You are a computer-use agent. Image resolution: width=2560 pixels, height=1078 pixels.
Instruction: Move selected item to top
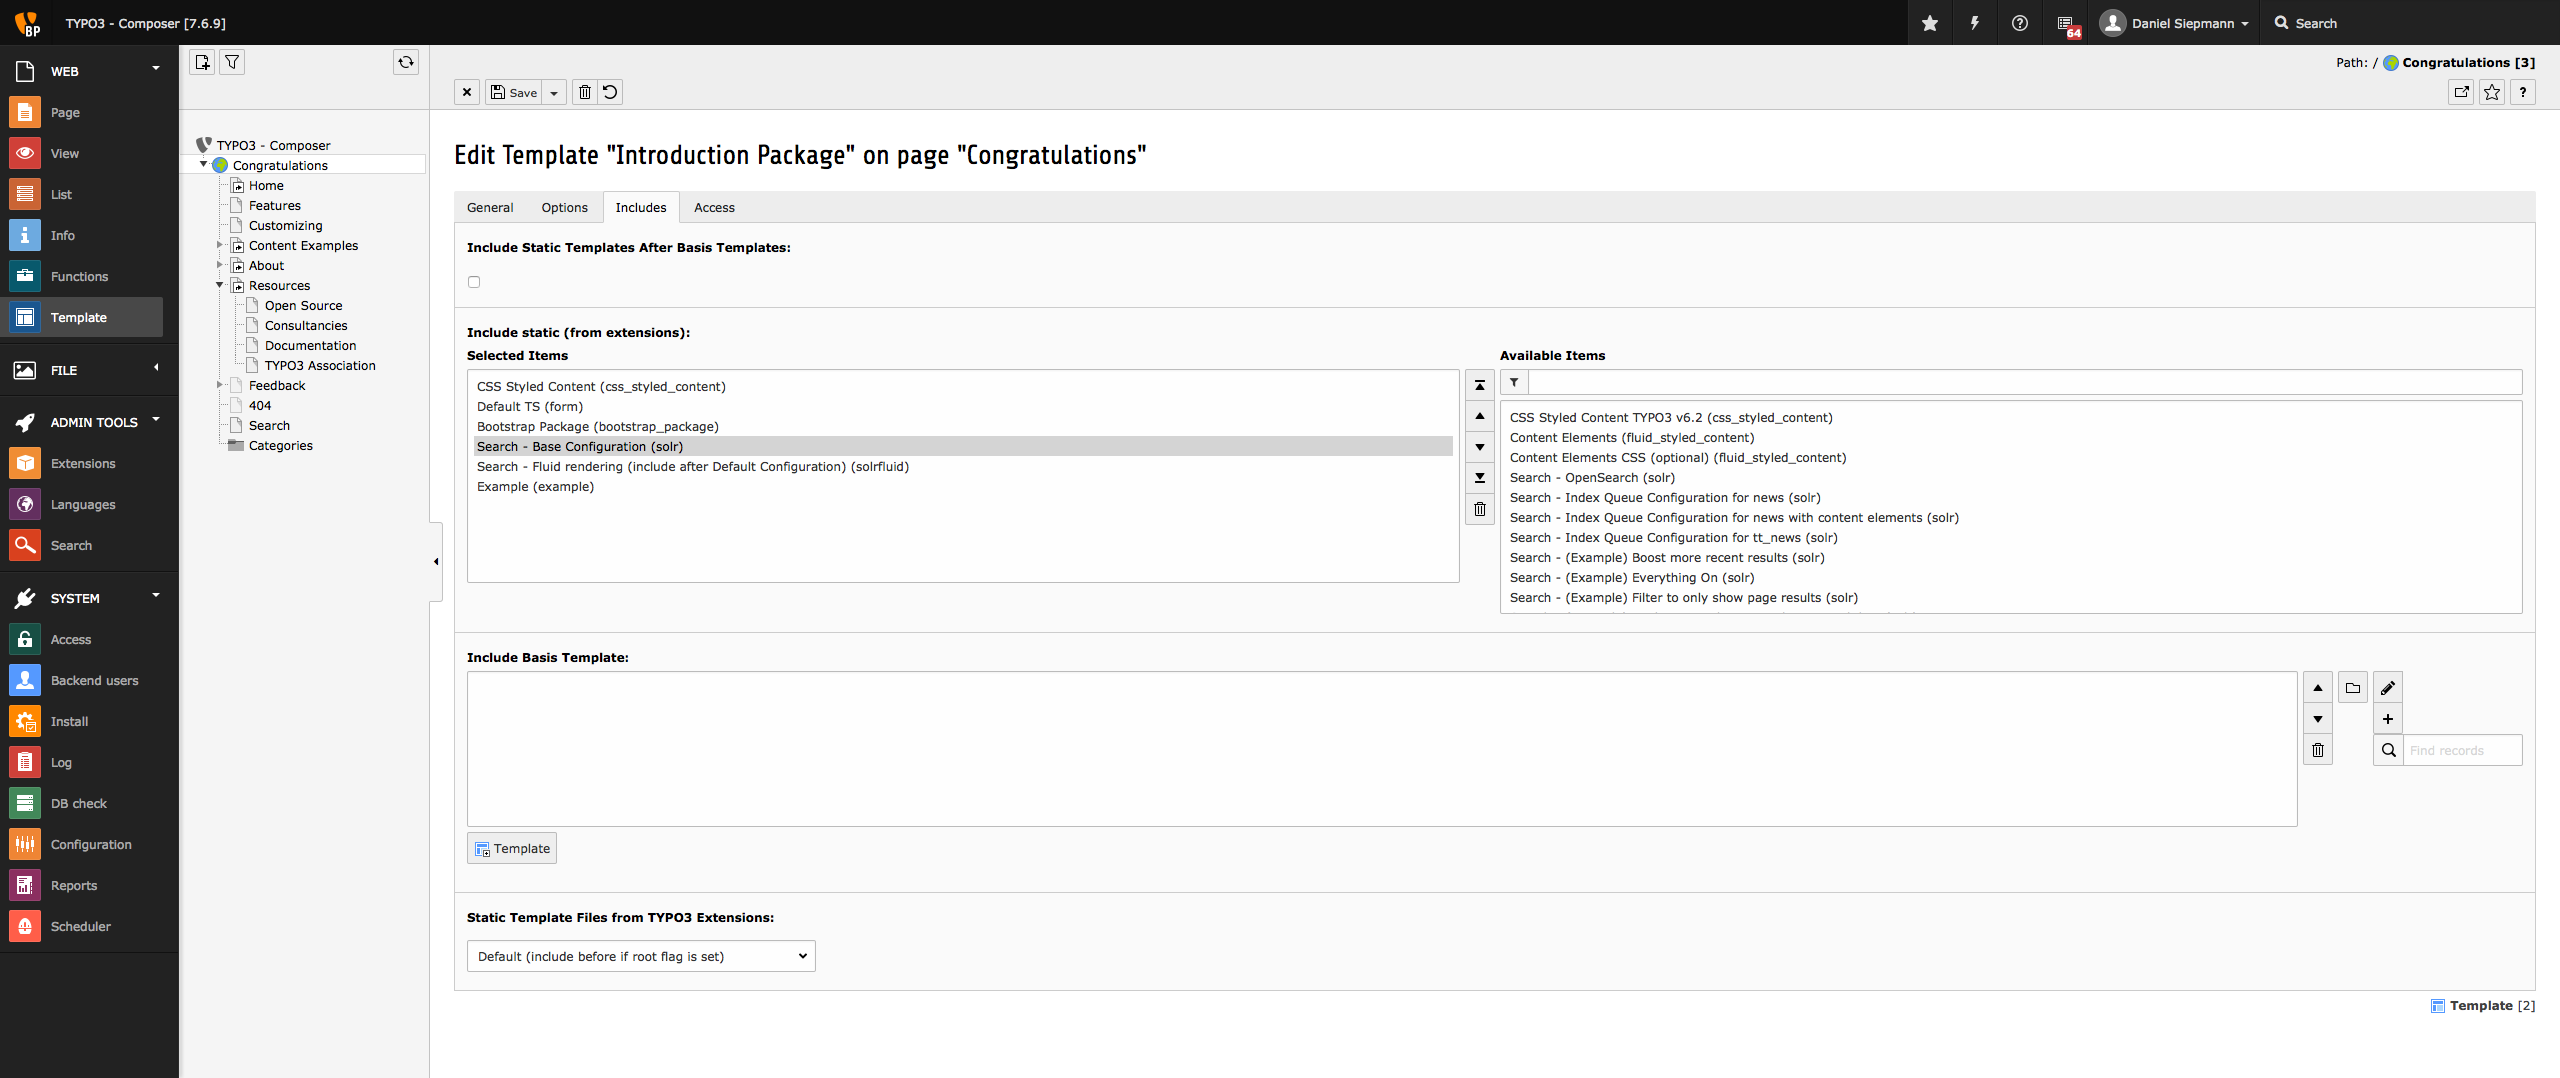click(1480, 385)
